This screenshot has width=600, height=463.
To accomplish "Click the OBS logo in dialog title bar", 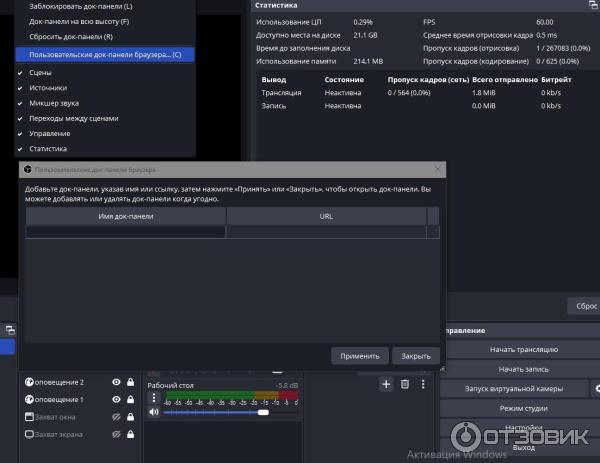I will click(28, 170).
